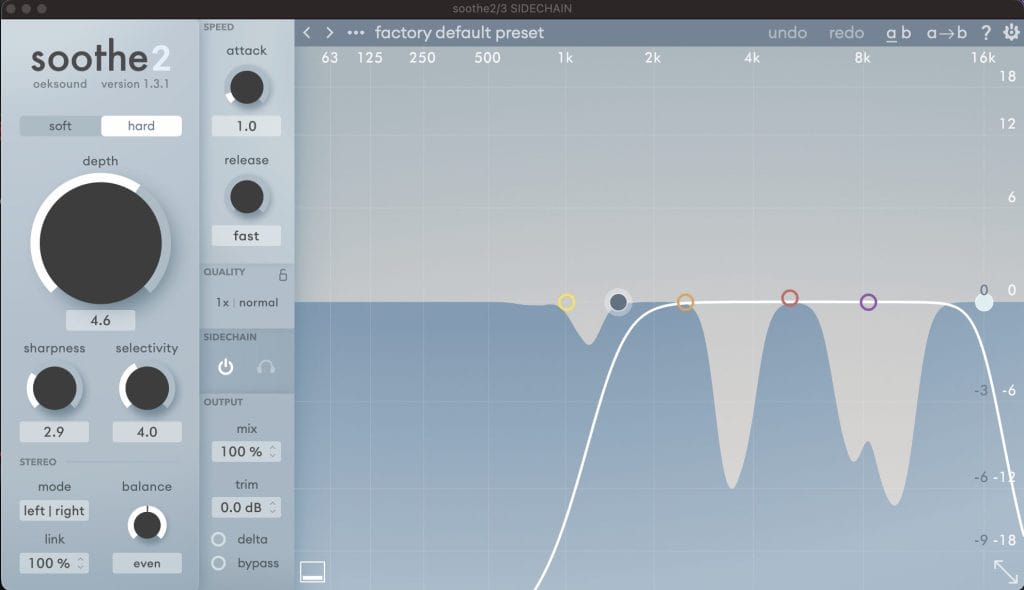Open the 1x | normal quality selector
The width and height of the screenshot is (1024, 590).
click(x=247, y=302)
